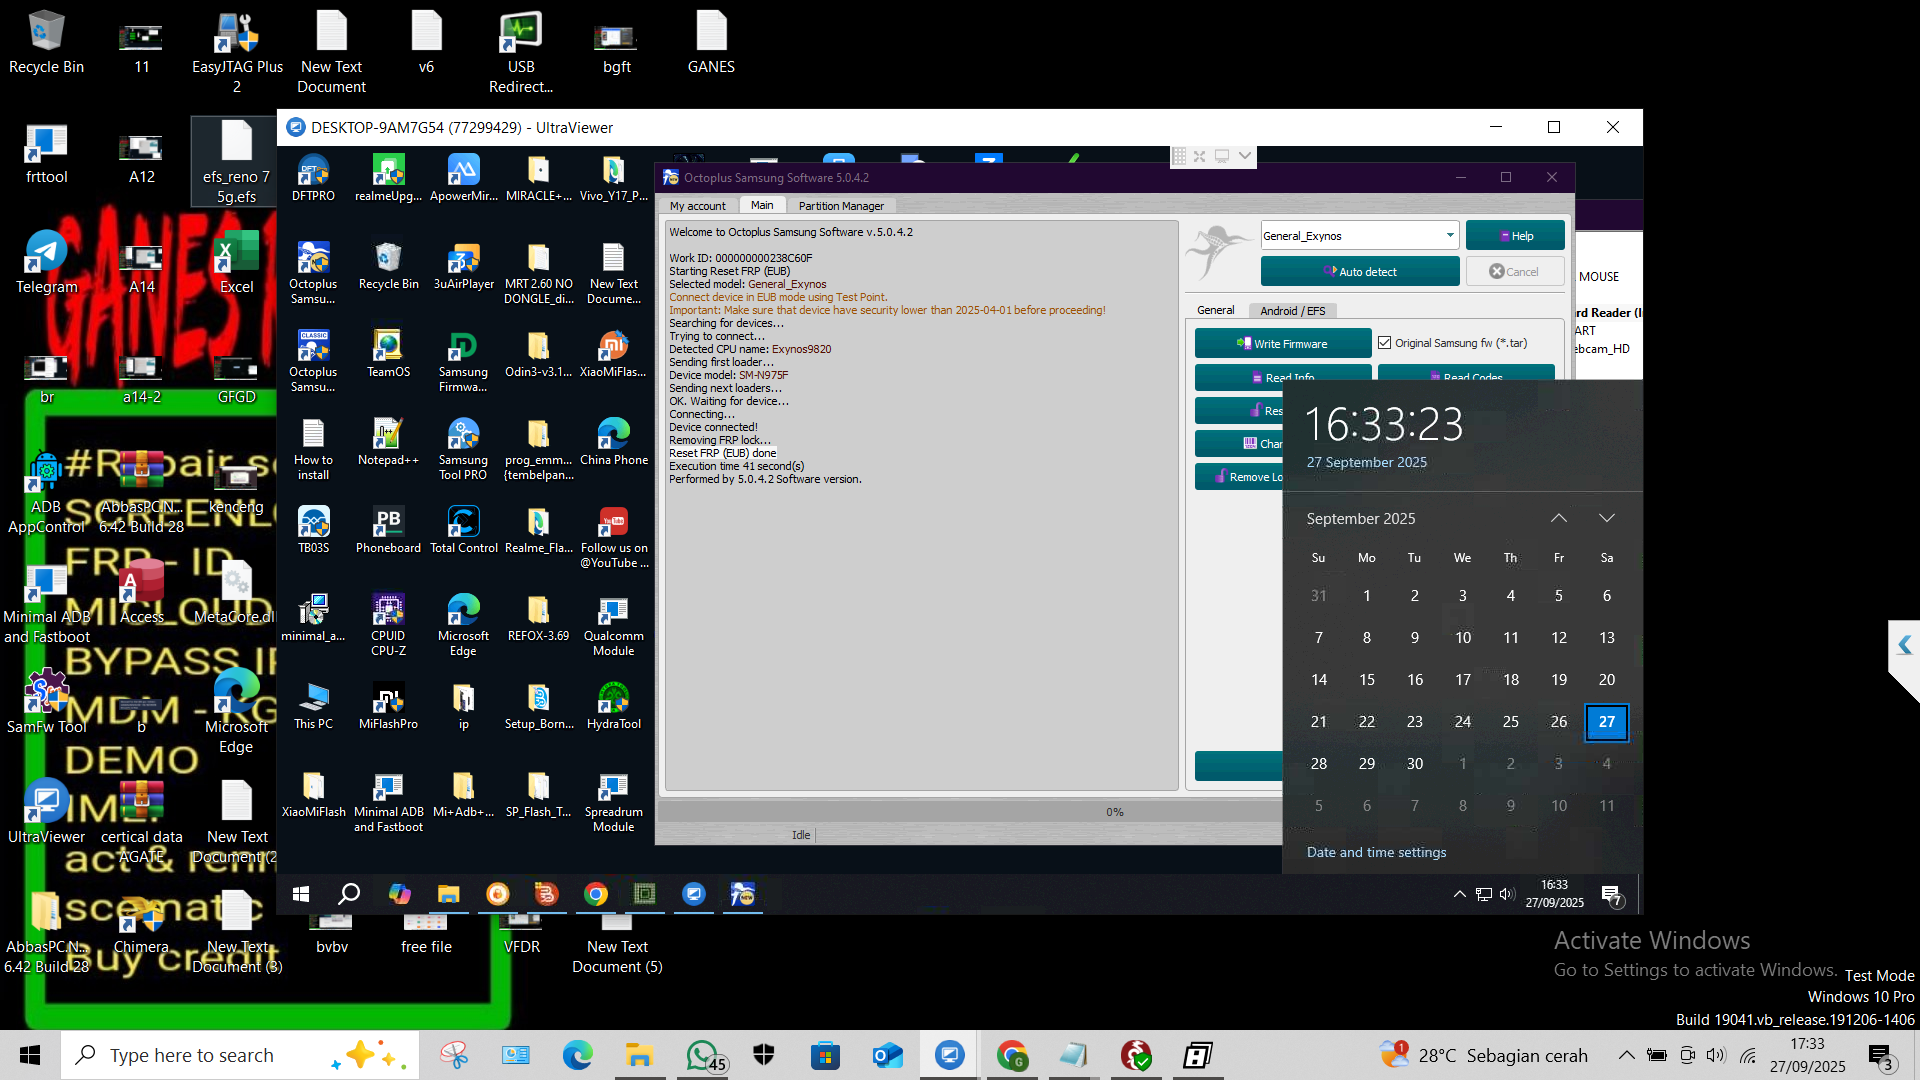Switch to the Android / EFS tab

click(1292, 311)
